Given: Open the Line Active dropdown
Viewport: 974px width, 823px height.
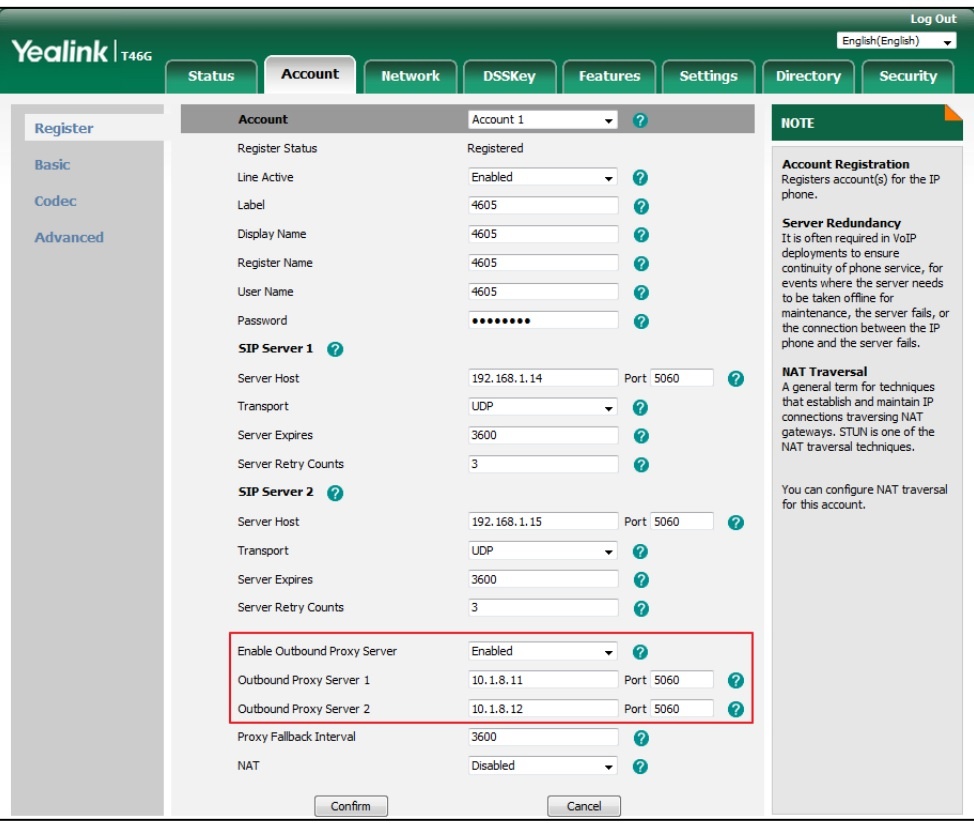Looking at the screenshot, I should pyautogui.click(x=542, y=177).
